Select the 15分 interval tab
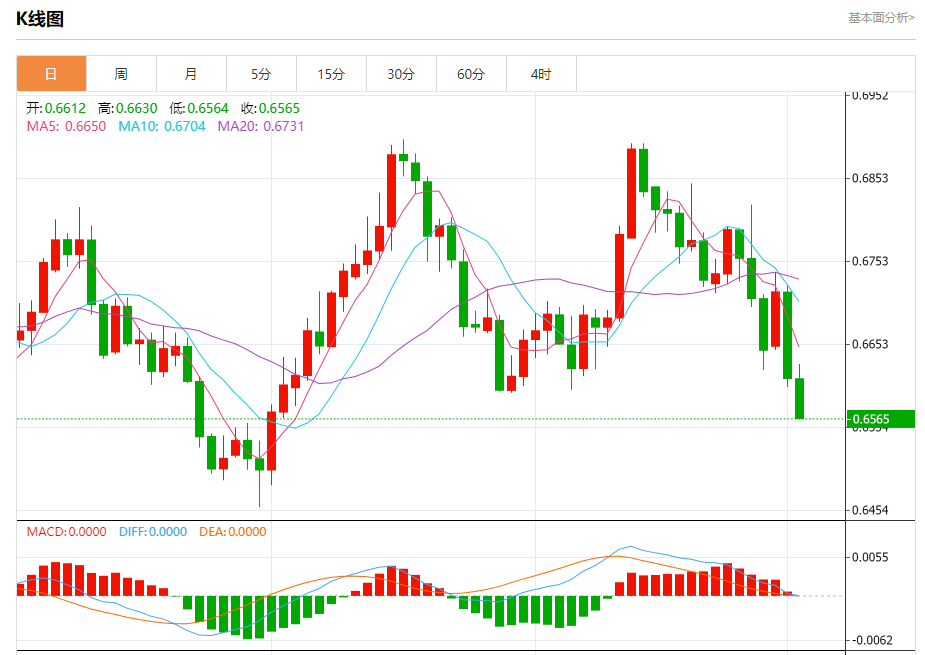Viewport: 925px width, 655px height. tap(331, 74)
